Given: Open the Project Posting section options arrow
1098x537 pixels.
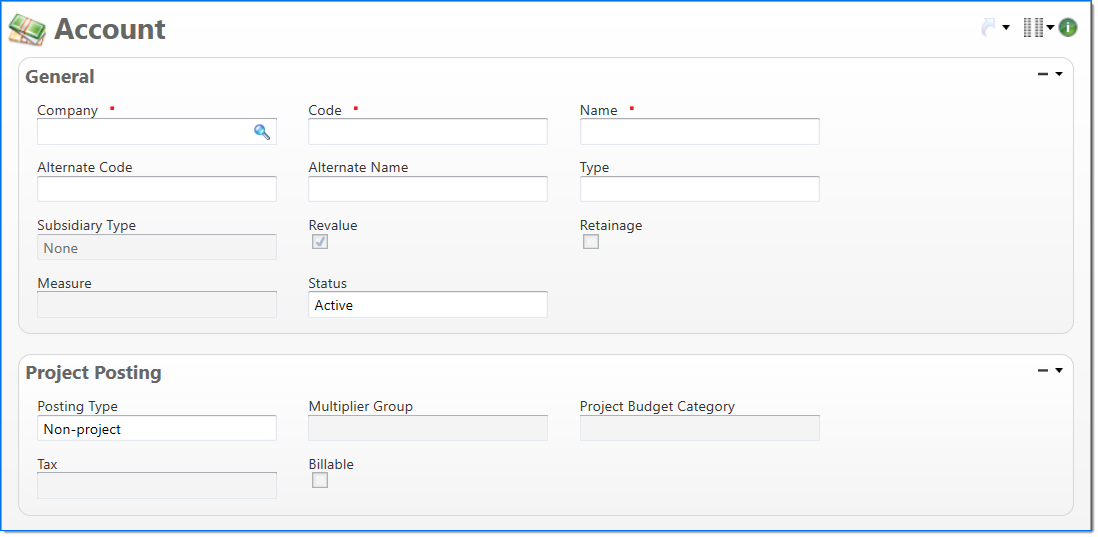Looking at the screenshot, I should pos(1059,370).
